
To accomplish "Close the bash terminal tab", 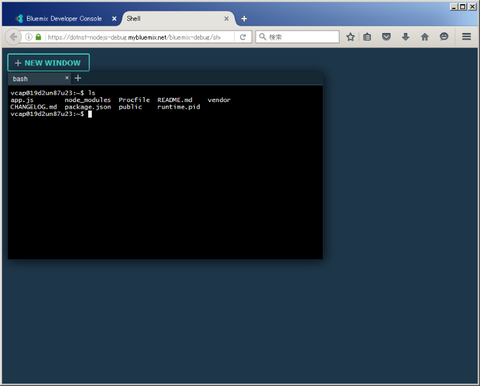I will point(67,77).
